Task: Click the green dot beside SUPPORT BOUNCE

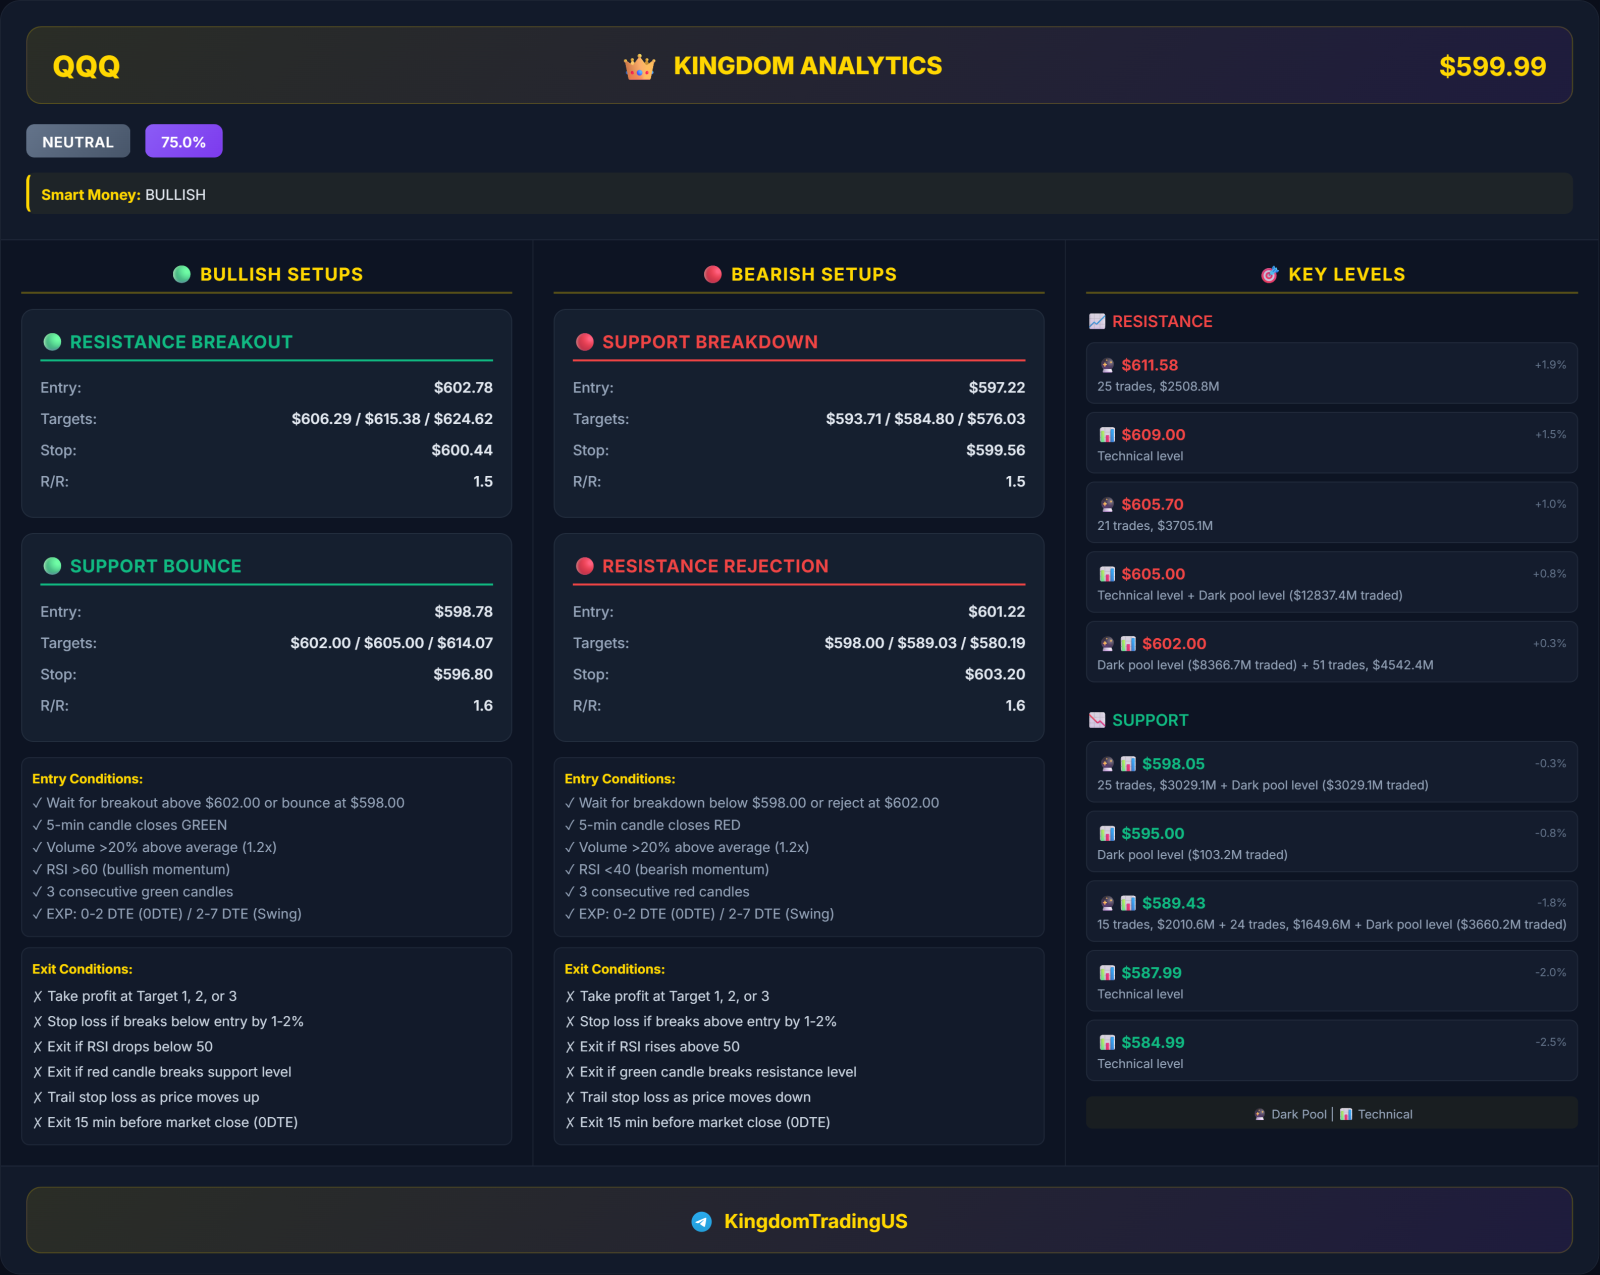Action: coord(53,566)
